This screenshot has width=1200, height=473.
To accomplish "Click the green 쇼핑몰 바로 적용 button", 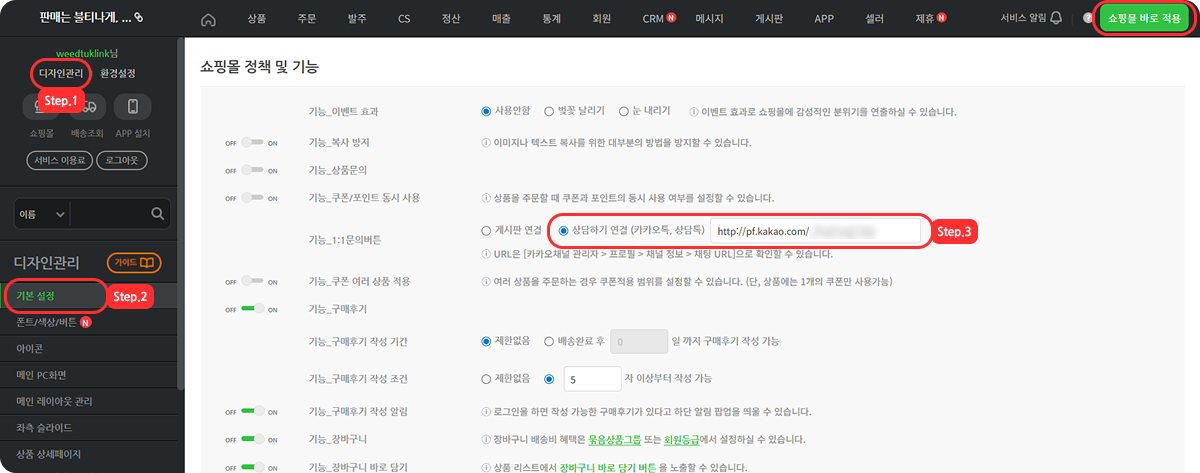I will [1146, 19].
